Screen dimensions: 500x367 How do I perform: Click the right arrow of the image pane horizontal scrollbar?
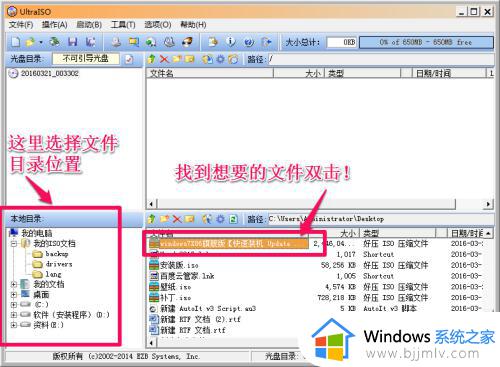(x=488, y=204)
